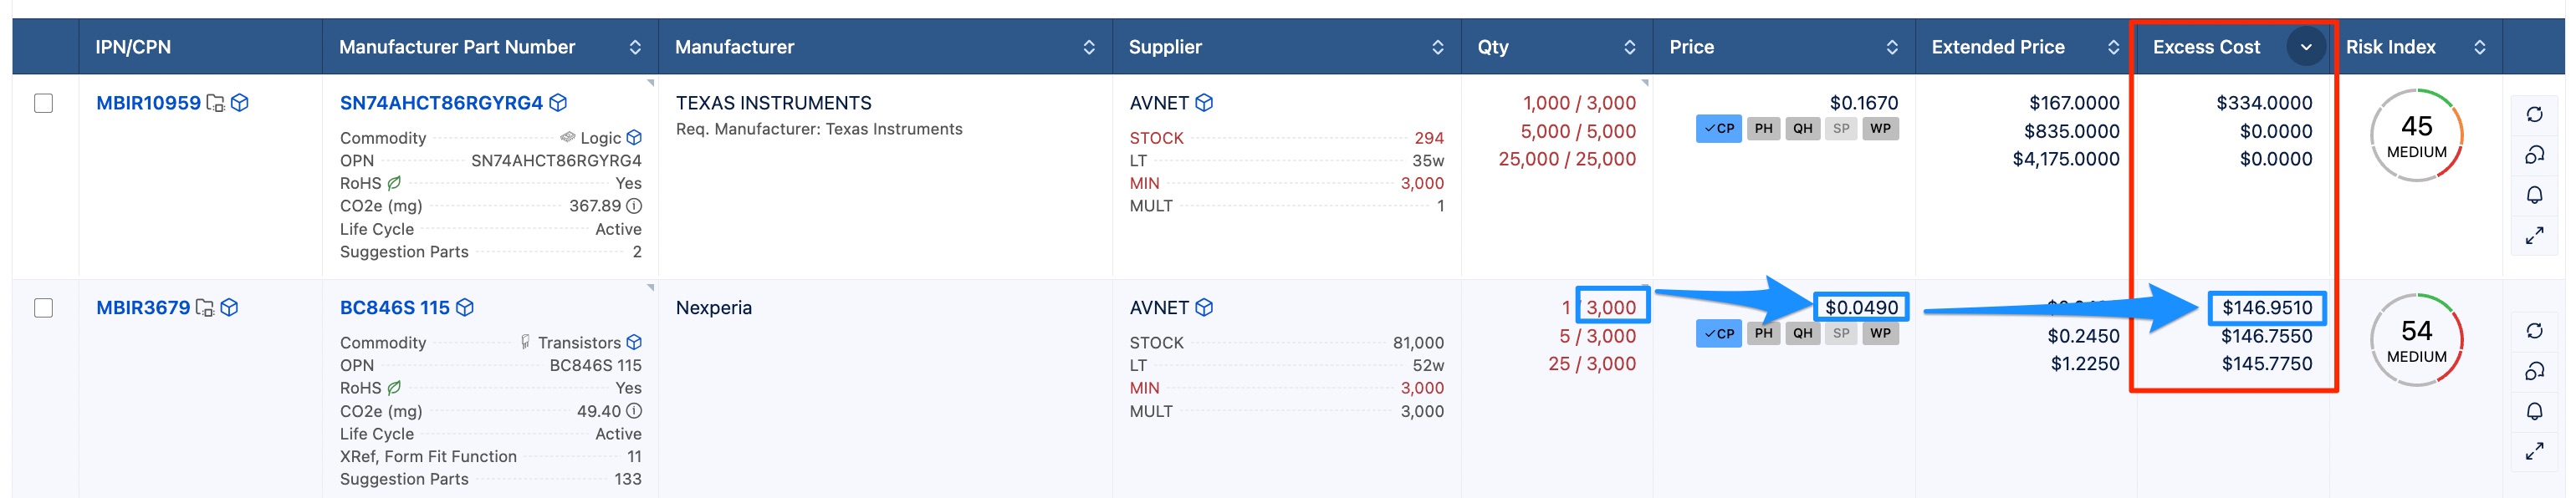Click the CO2e info icon showing 367.89
Viewport: 2576px width, 498px height.
[x=633, y=206]
